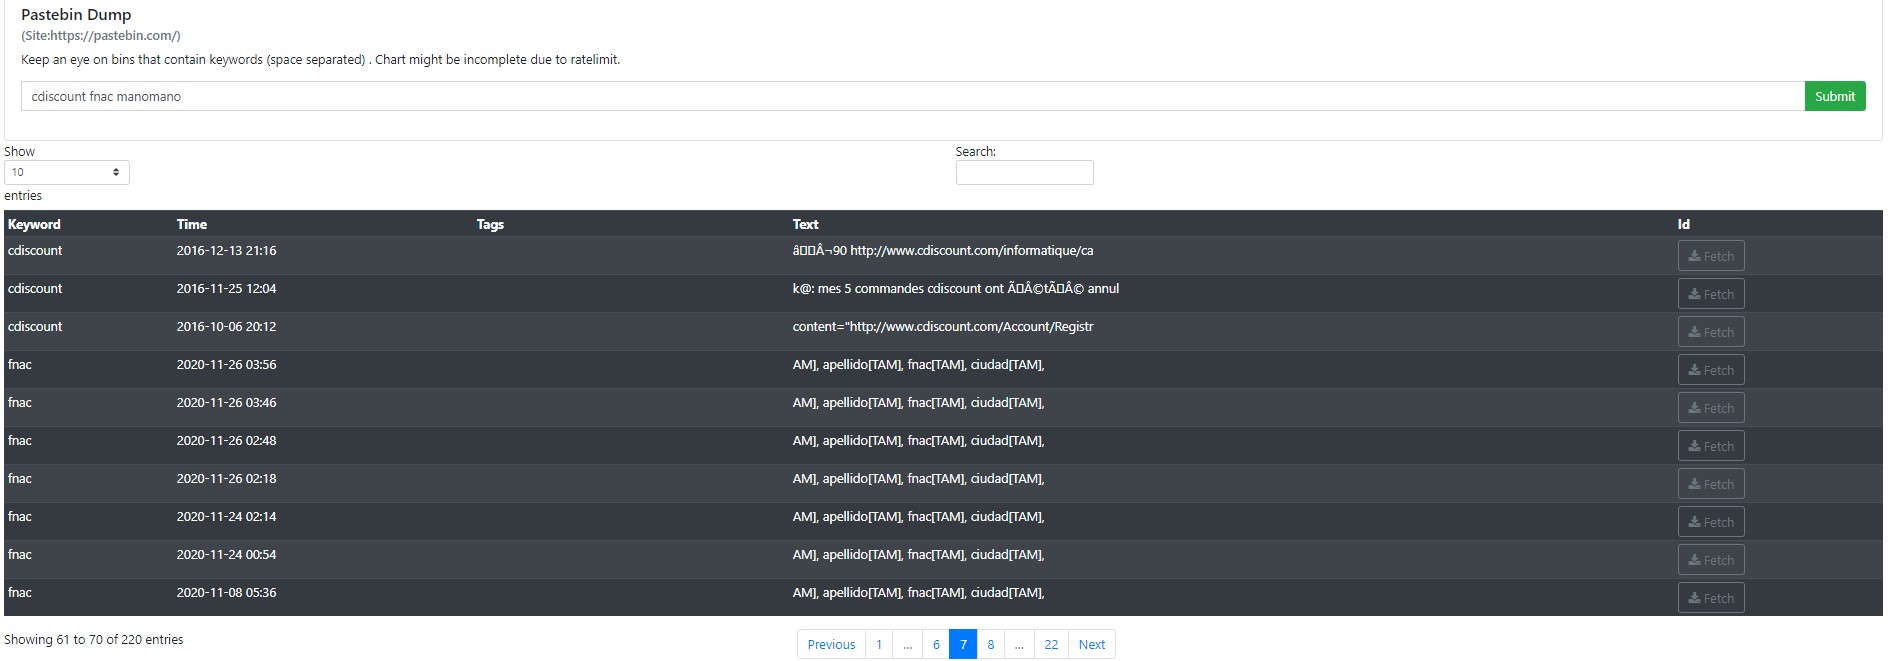
Task: Submit the keyword search
Action: [x=1834, y=96]
